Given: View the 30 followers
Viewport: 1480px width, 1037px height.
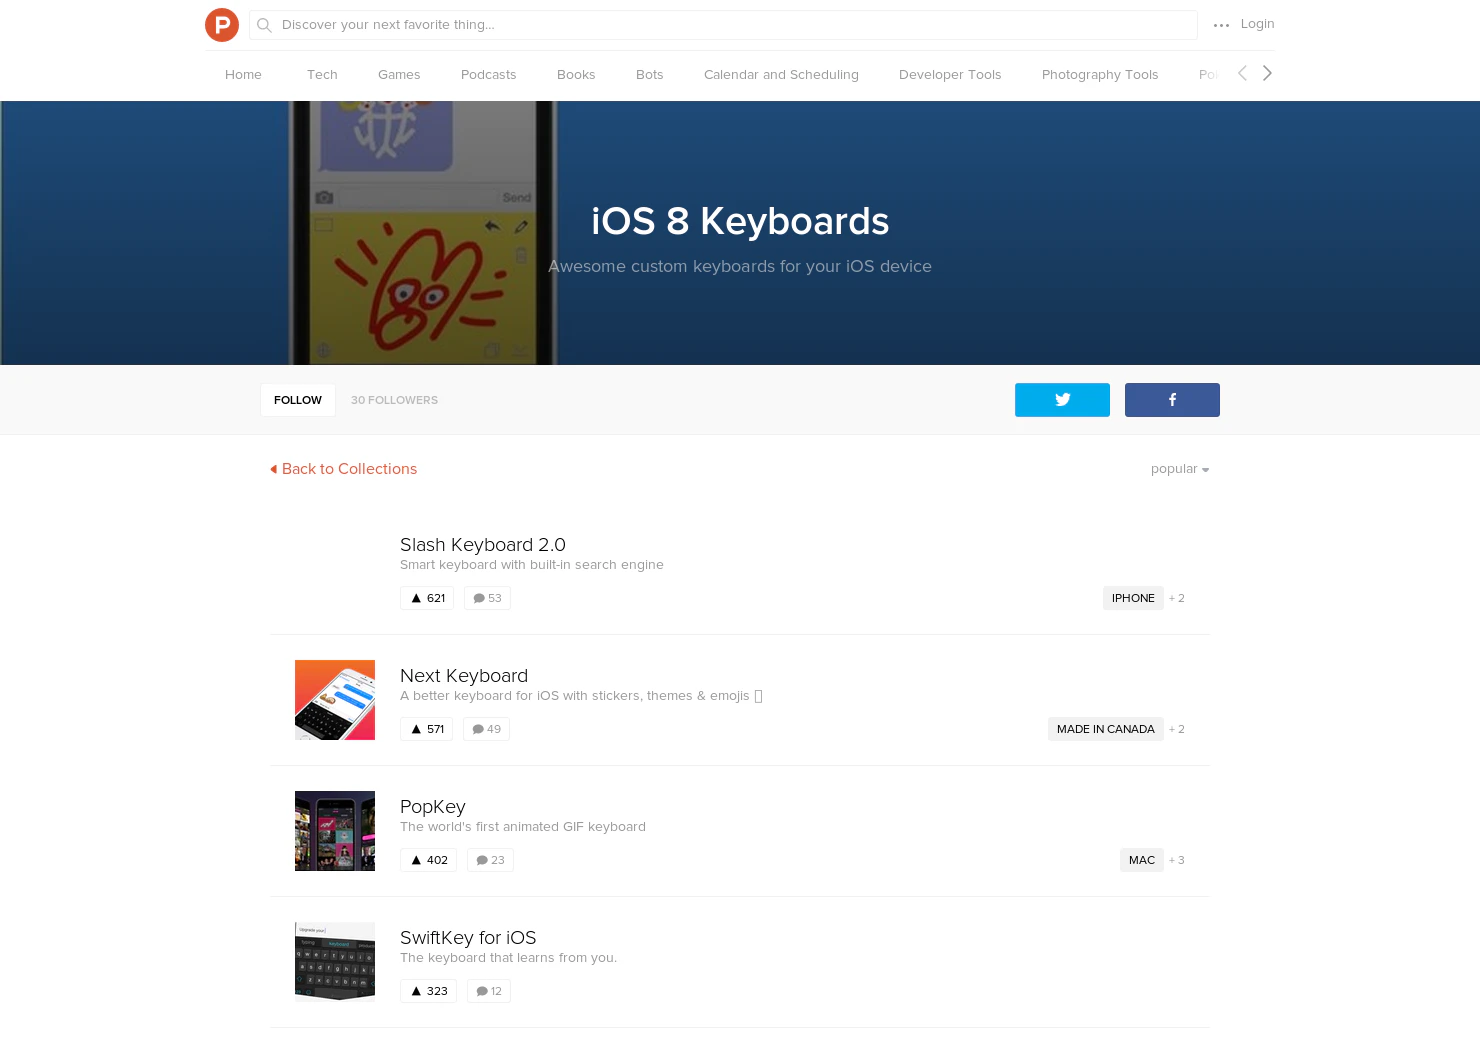Looking at the screenshot, I should [x=394, y=400].
